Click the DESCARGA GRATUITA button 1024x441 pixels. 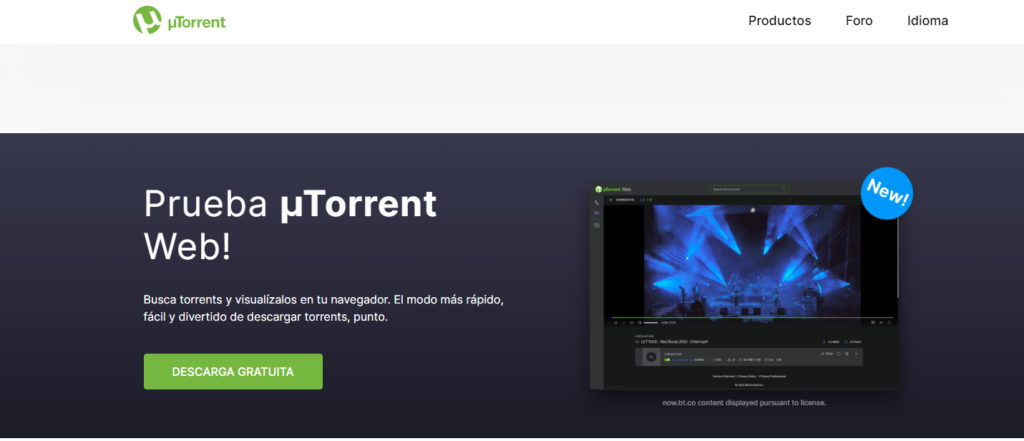click(x=233, y=372)
